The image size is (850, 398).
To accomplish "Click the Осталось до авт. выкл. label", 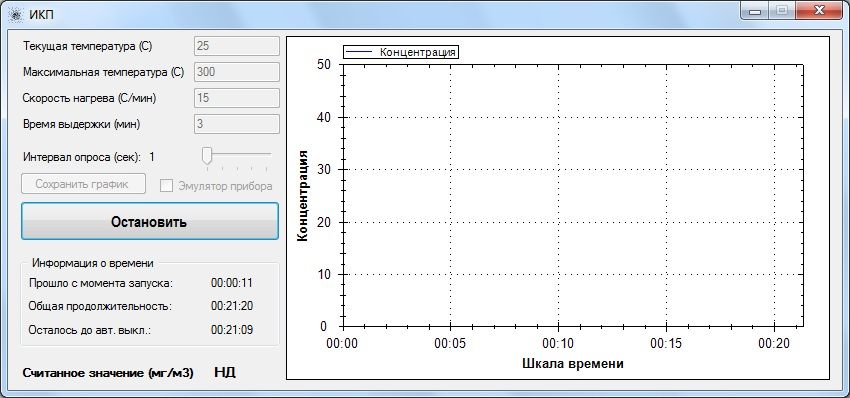I will click(89, 329).
